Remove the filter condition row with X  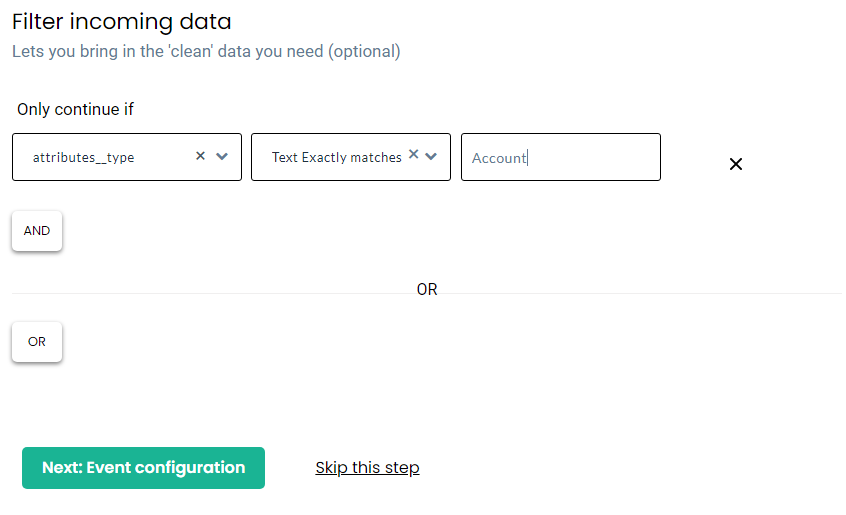point(736,164)
